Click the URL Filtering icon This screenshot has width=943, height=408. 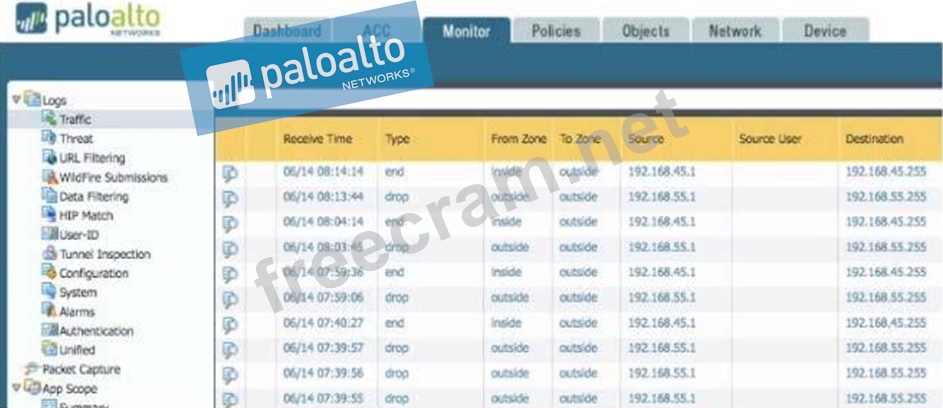click(49, 158)
